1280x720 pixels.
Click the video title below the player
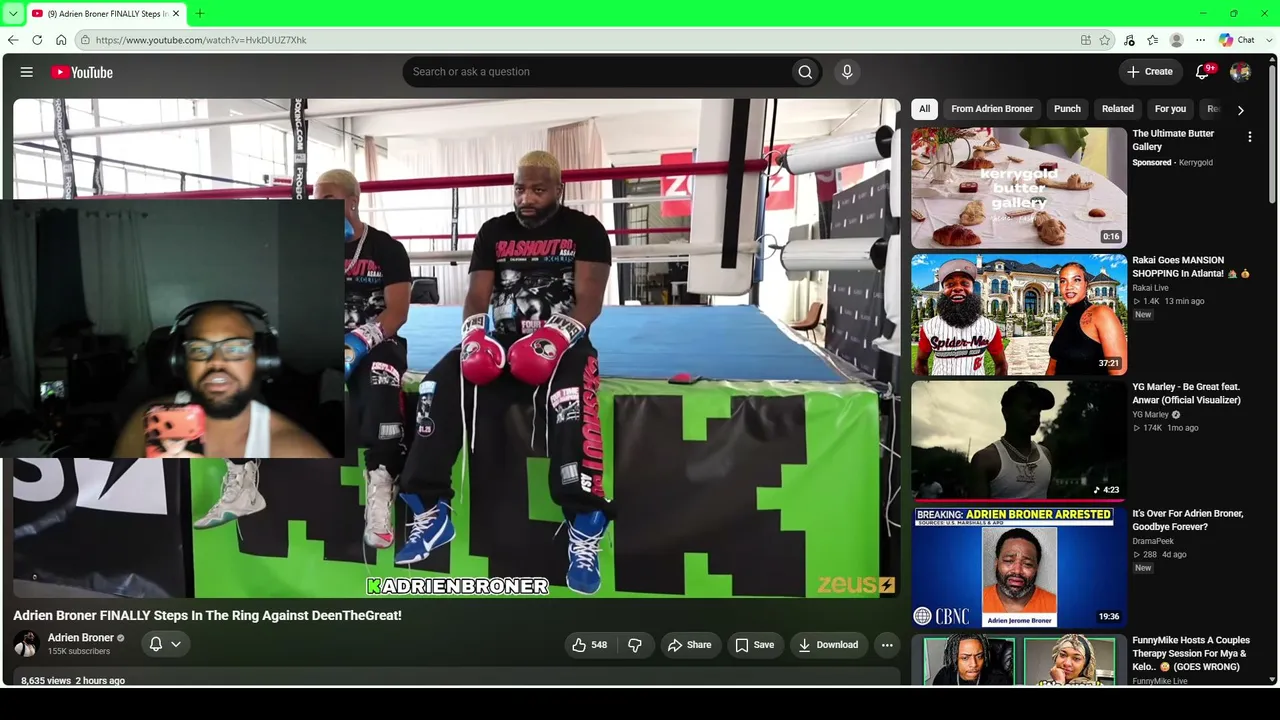click(207, 616)
